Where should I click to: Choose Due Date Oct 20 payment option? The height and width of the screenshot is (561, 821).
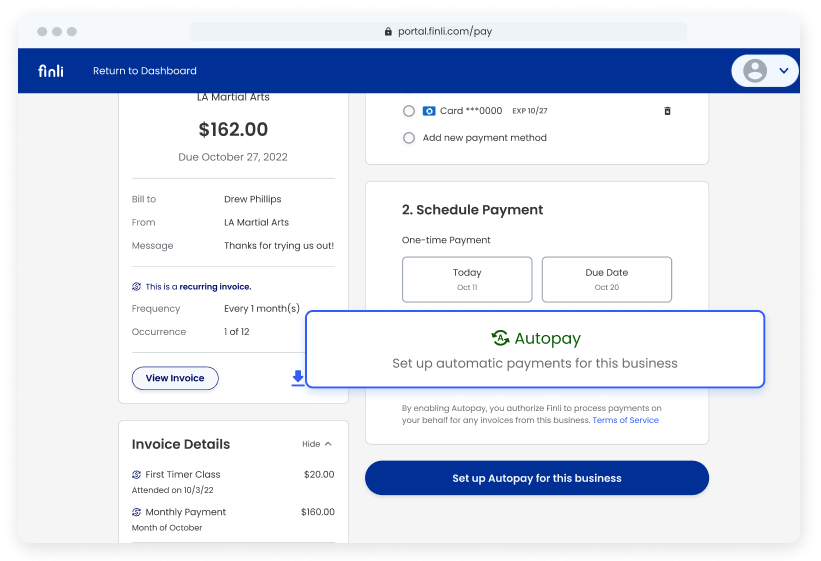click(607, 279)
